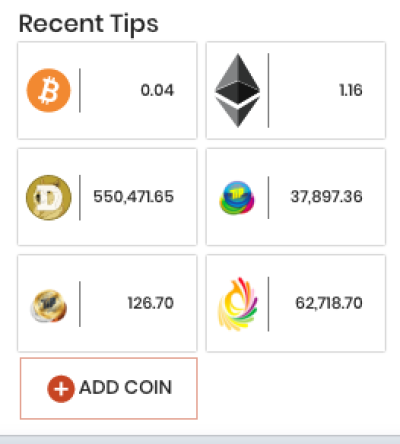This screenshot has width=400, height=444.
Task: Select the 37,897.36 tip amount
Action: point(326,197)
